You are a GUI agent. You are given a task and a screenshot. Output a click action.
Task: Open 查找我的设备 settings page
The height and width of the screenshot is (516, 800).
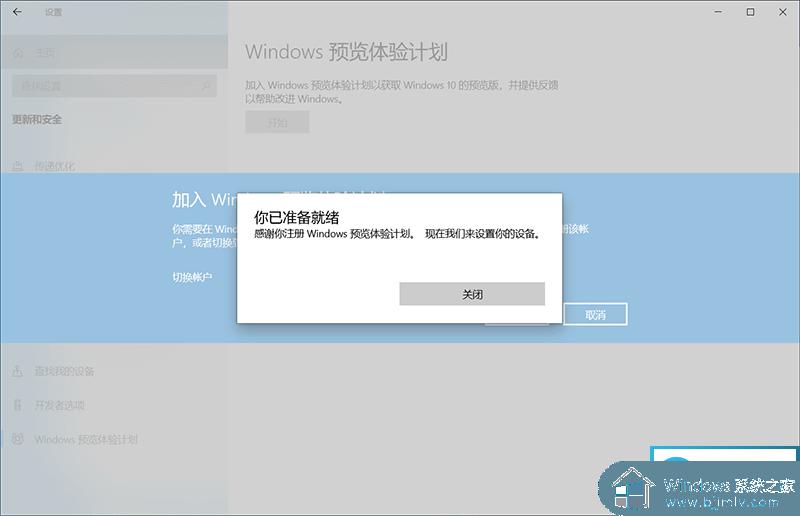[x=64, y=371]
